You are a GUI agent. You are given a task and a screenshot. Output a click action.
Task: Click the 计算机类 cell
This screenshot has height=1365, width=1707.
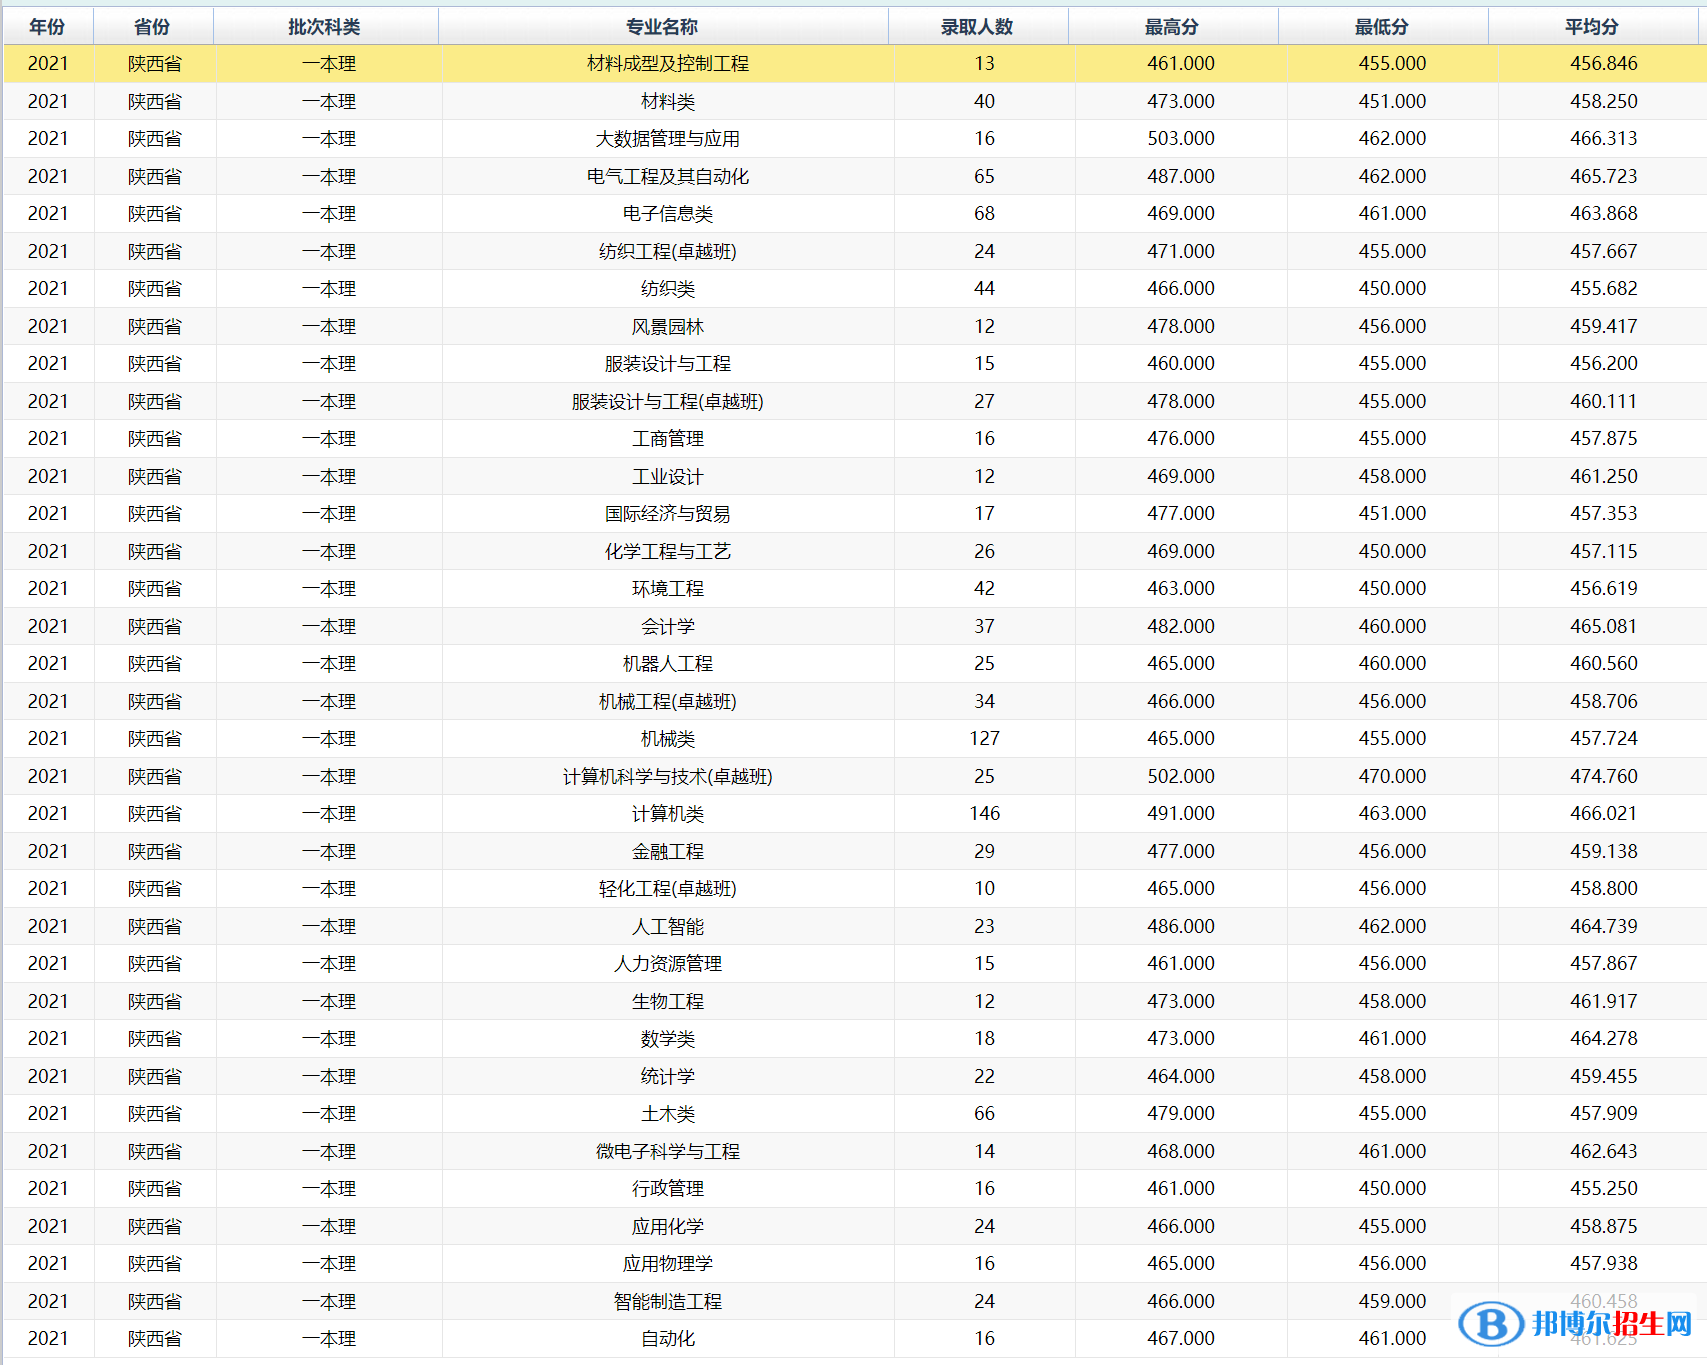[668, 814]
